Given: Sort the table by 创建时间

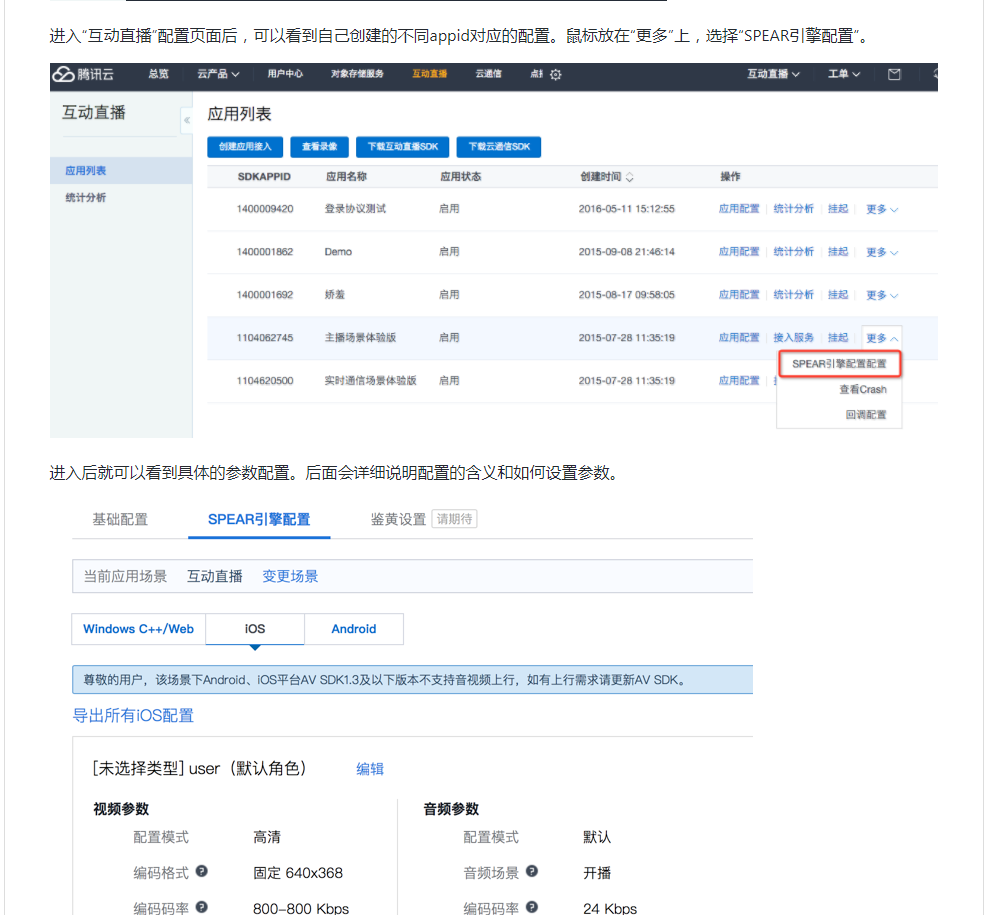Looking at the screenshot, I should 629,177.
